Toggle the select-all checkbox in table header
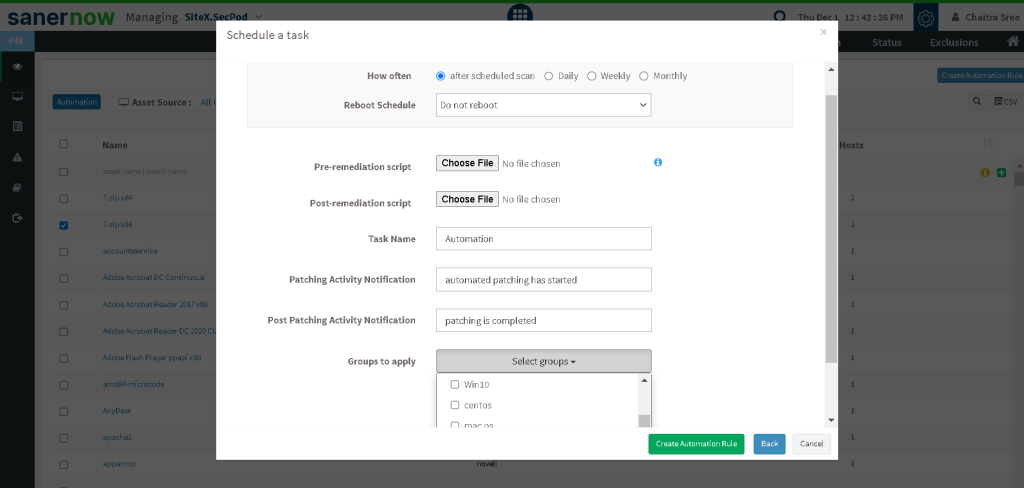Viewport: 1024px width, 488px height. 63,144
